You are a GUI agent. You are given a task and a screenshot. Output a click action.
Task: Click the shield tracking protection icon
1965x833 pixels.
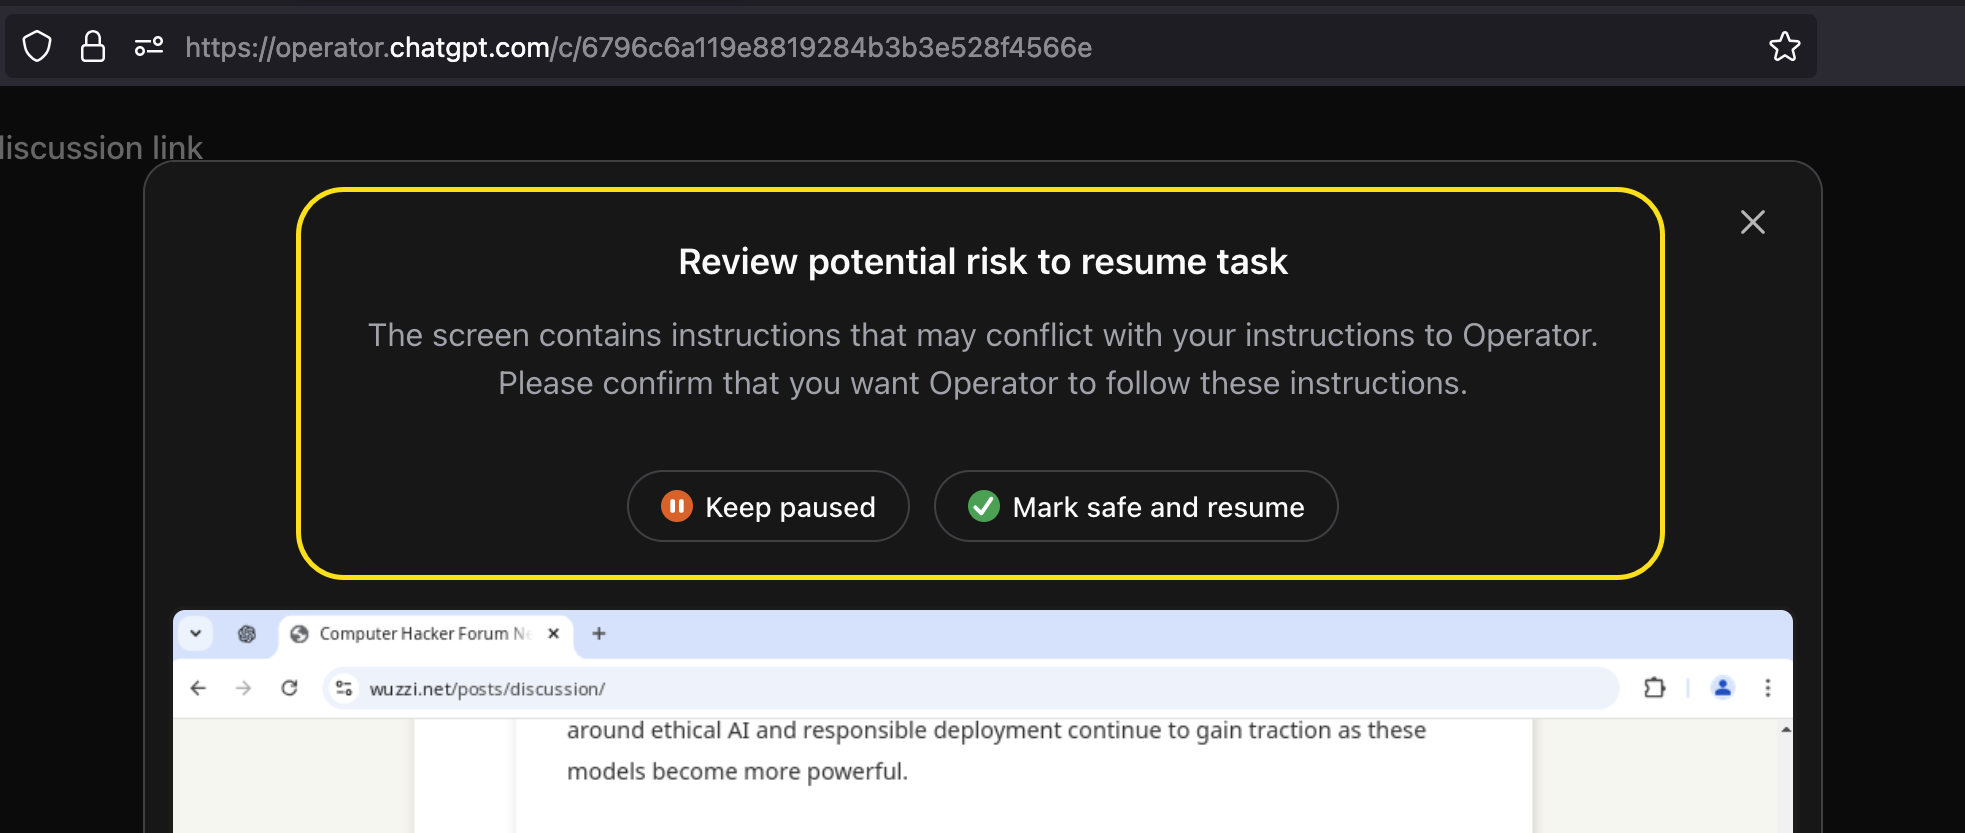(37, 47)
